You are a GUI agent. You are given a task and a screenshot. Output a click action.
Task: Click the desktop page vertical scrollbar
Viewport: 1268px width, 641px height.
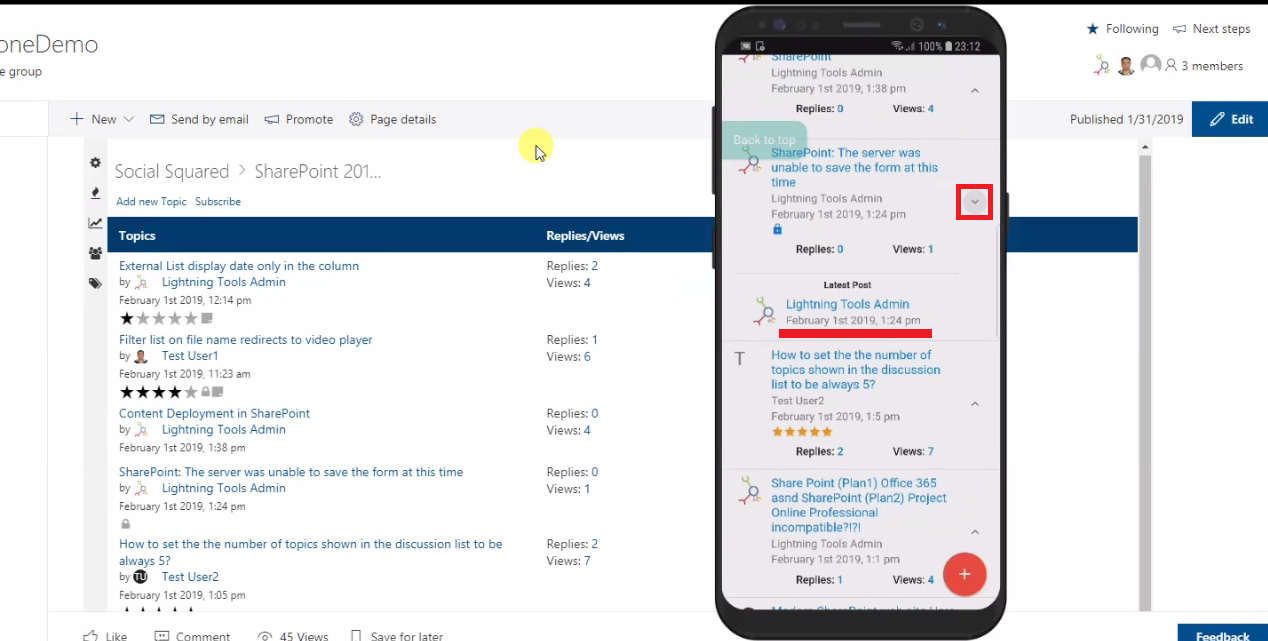1145,380
